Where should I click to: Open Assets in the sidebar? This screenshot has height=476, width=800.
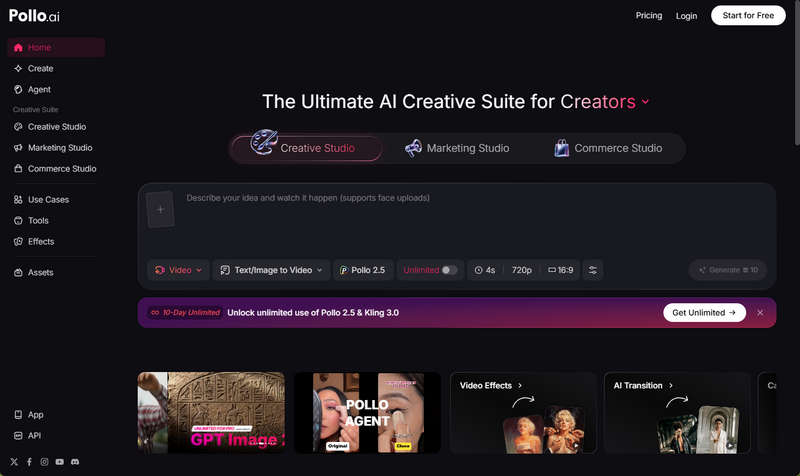[x=56, y=272]
